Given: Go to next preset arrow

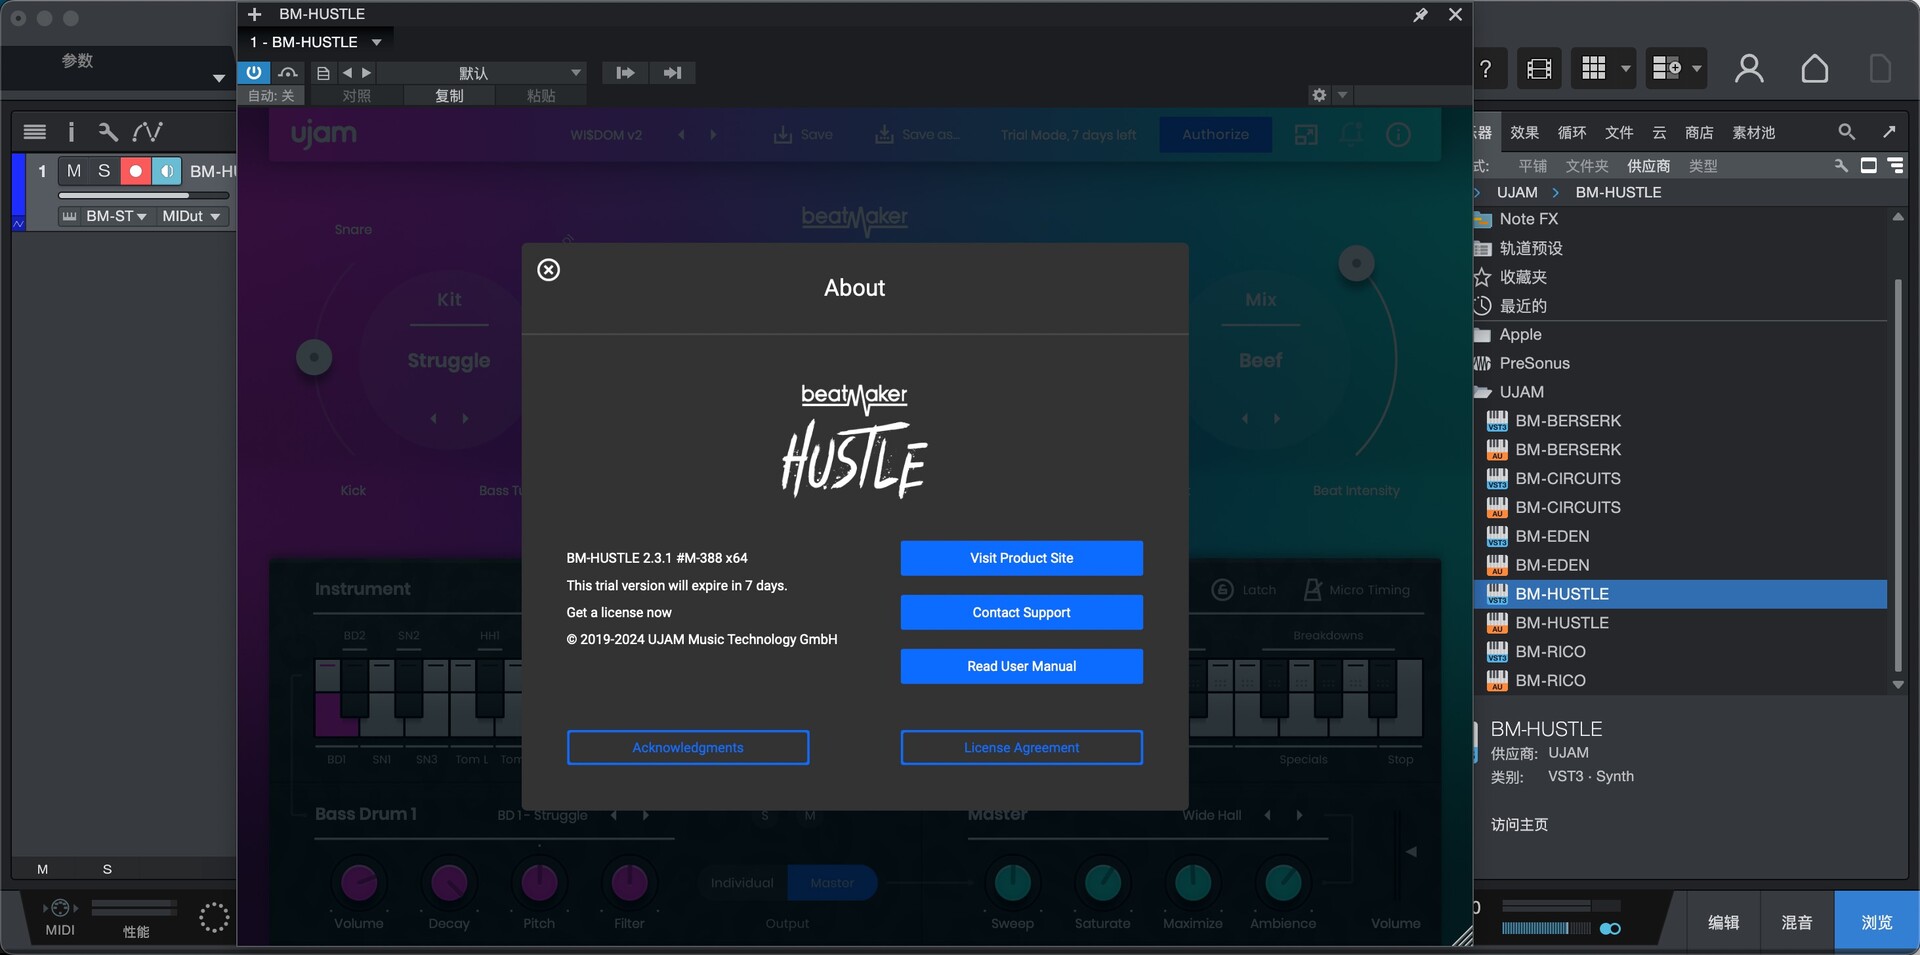Looking at the screenshot, I should [367, 73].
